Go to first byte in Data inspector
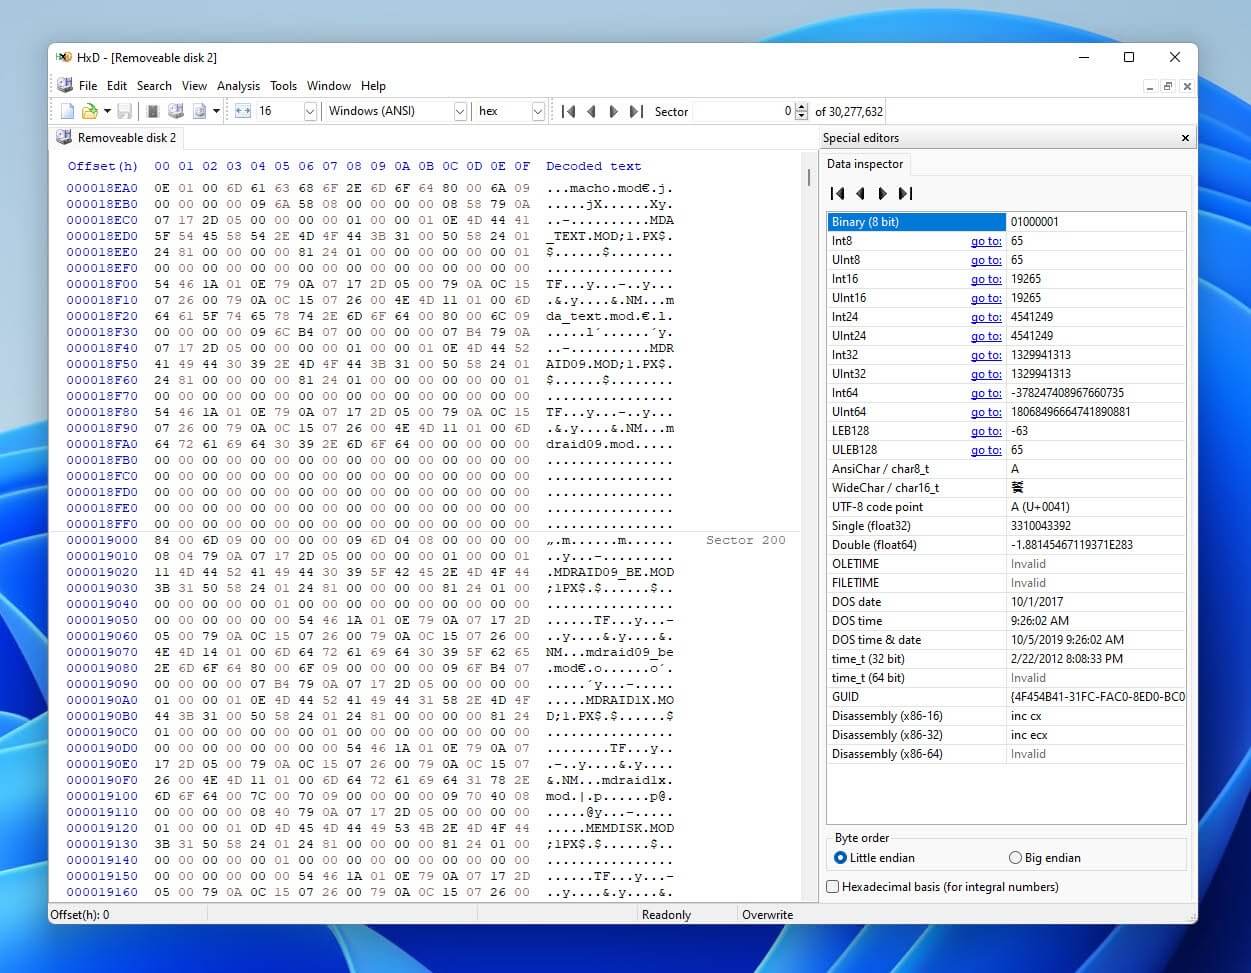 click(838, 193)
